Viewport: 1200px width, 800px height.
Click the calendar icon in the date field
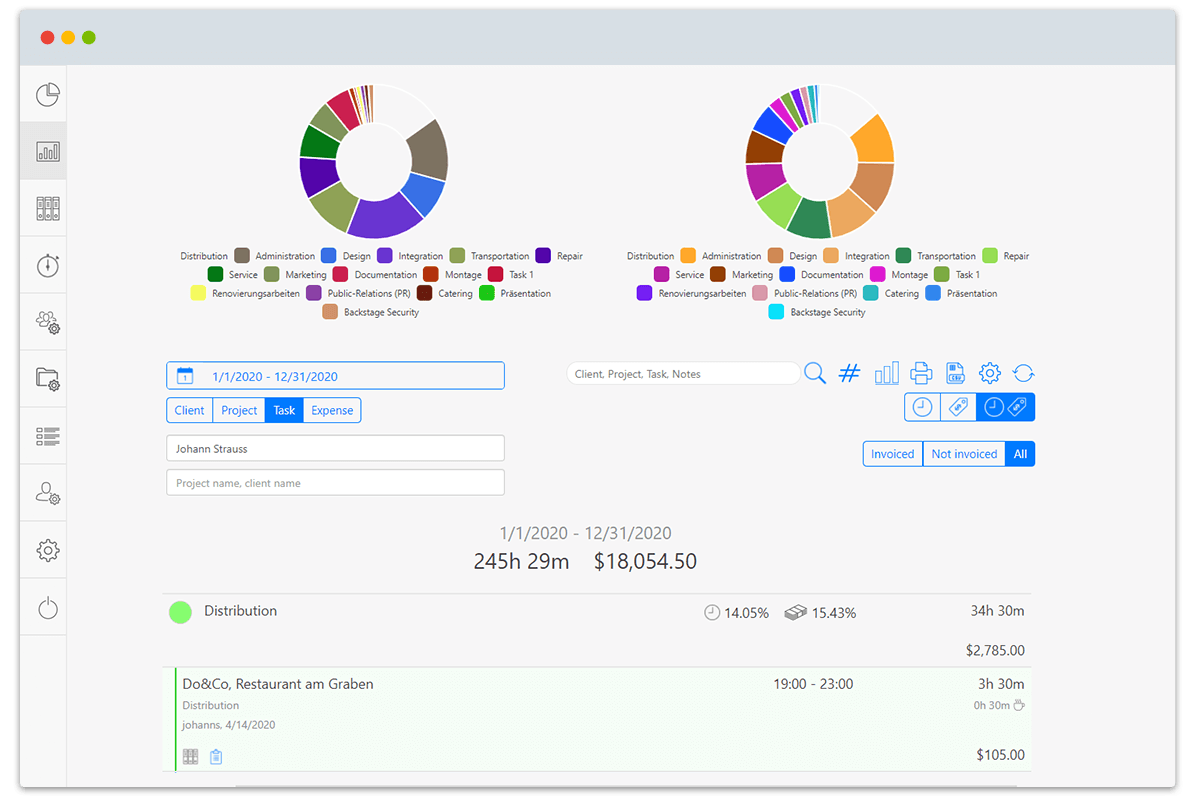(x=184, y=376)
